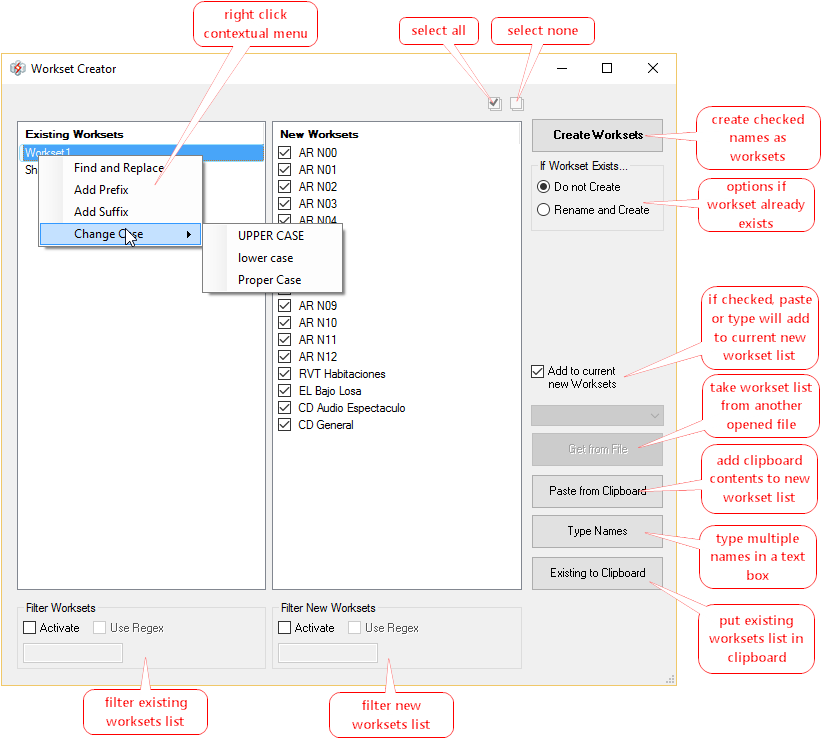Click the Workset Creator title bar icon
This screenshot has height=738, width=821.
[18, 68]
